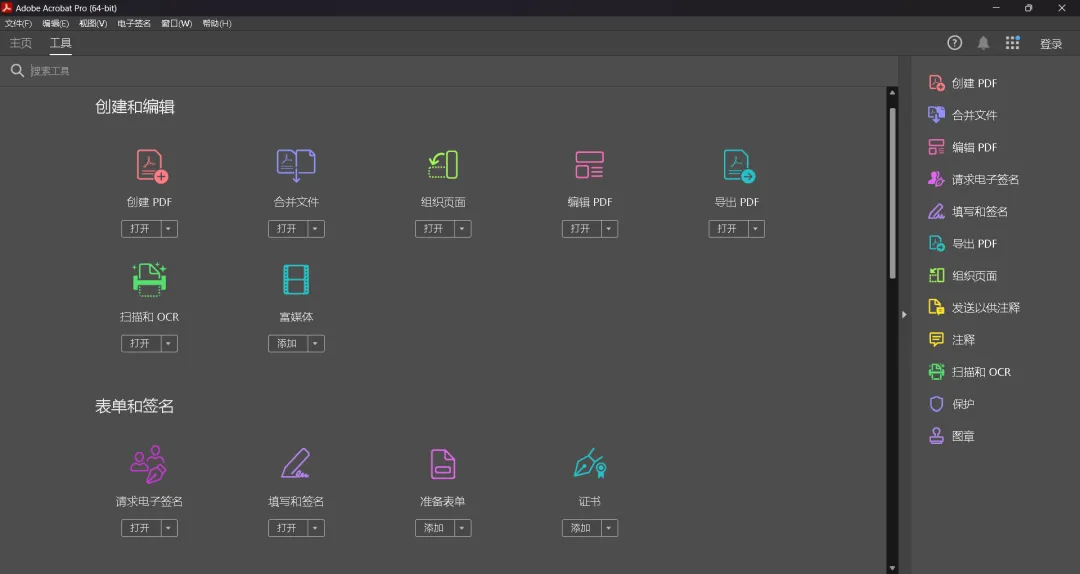Click the 证书 certificate pen icon

pyautogui.click(x=590, y=464)
